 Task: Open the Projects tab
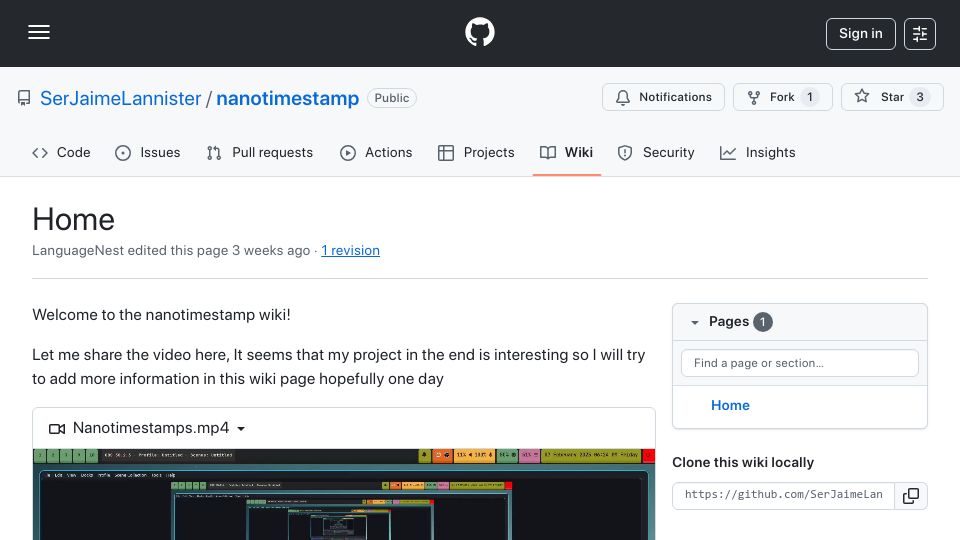pyautogui.click(x=476, y=152)
